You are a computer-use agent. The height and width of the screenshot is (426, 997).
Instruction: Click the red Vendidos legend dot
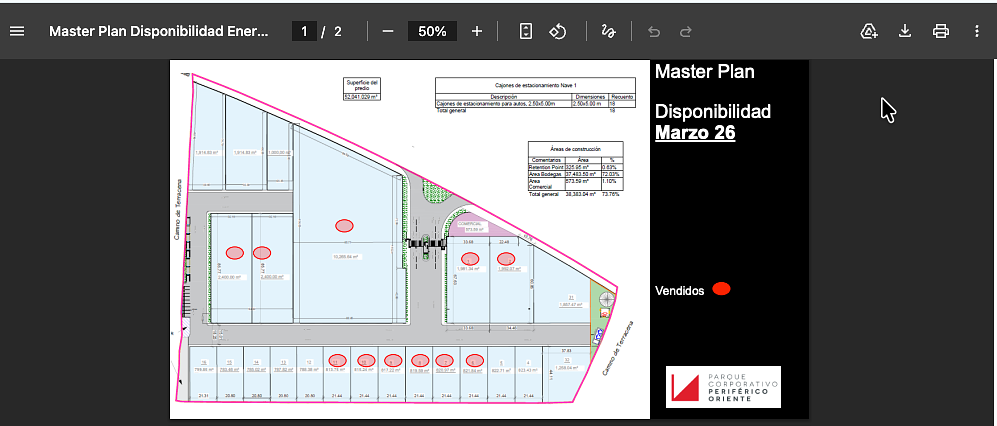[721, 290]
